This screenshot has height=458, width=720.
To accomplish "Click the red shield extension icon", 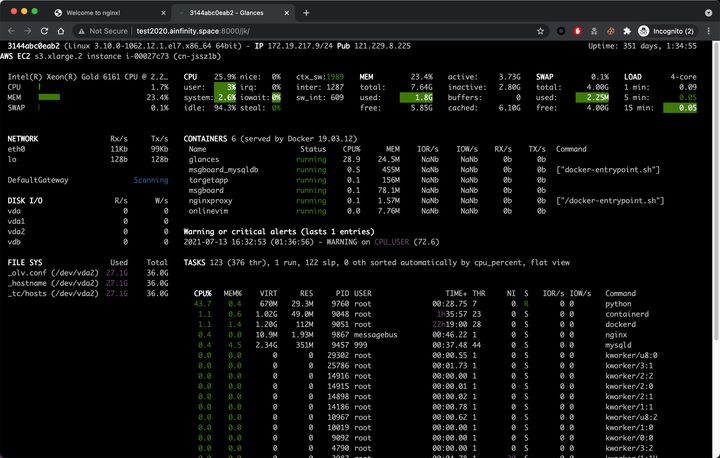I will click(578, 31).
